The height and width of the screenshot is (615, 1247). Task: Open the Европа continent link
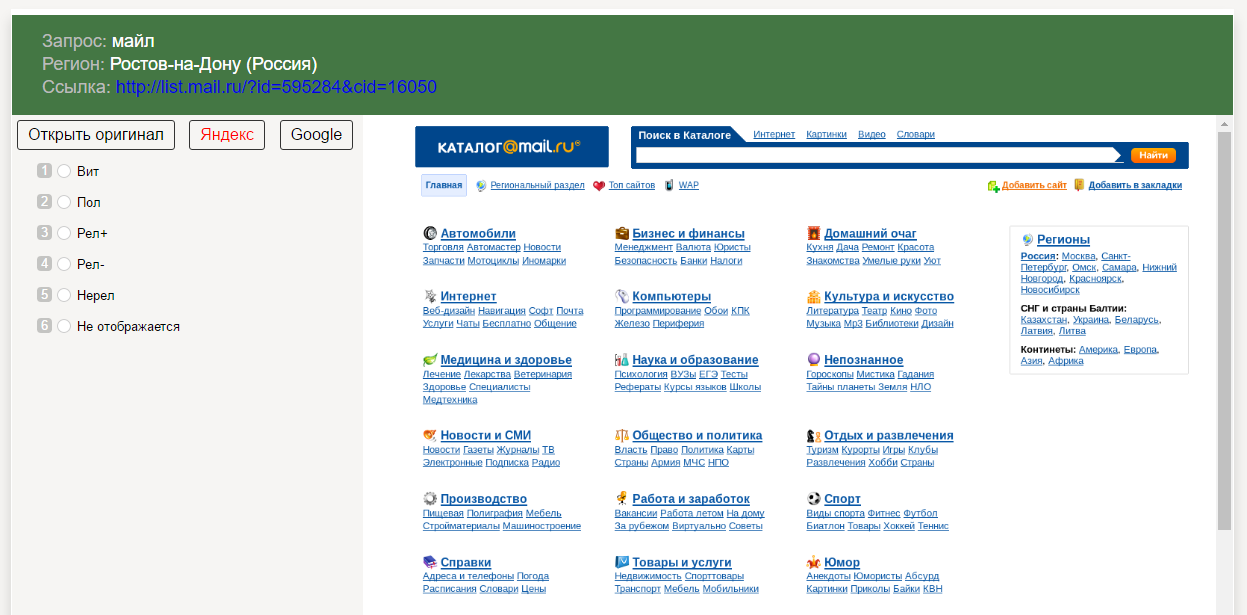pos(1140,349)
